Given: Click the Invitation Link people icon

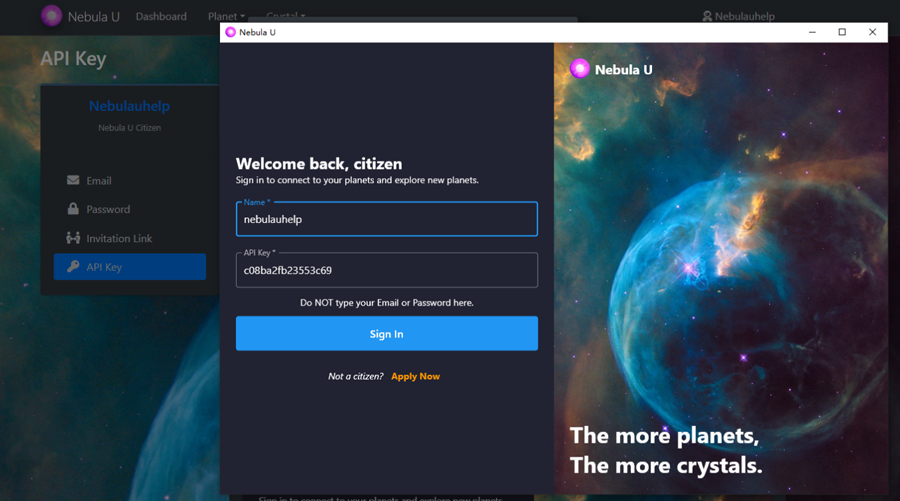Looking at the screenshot, I should (73, 238).
